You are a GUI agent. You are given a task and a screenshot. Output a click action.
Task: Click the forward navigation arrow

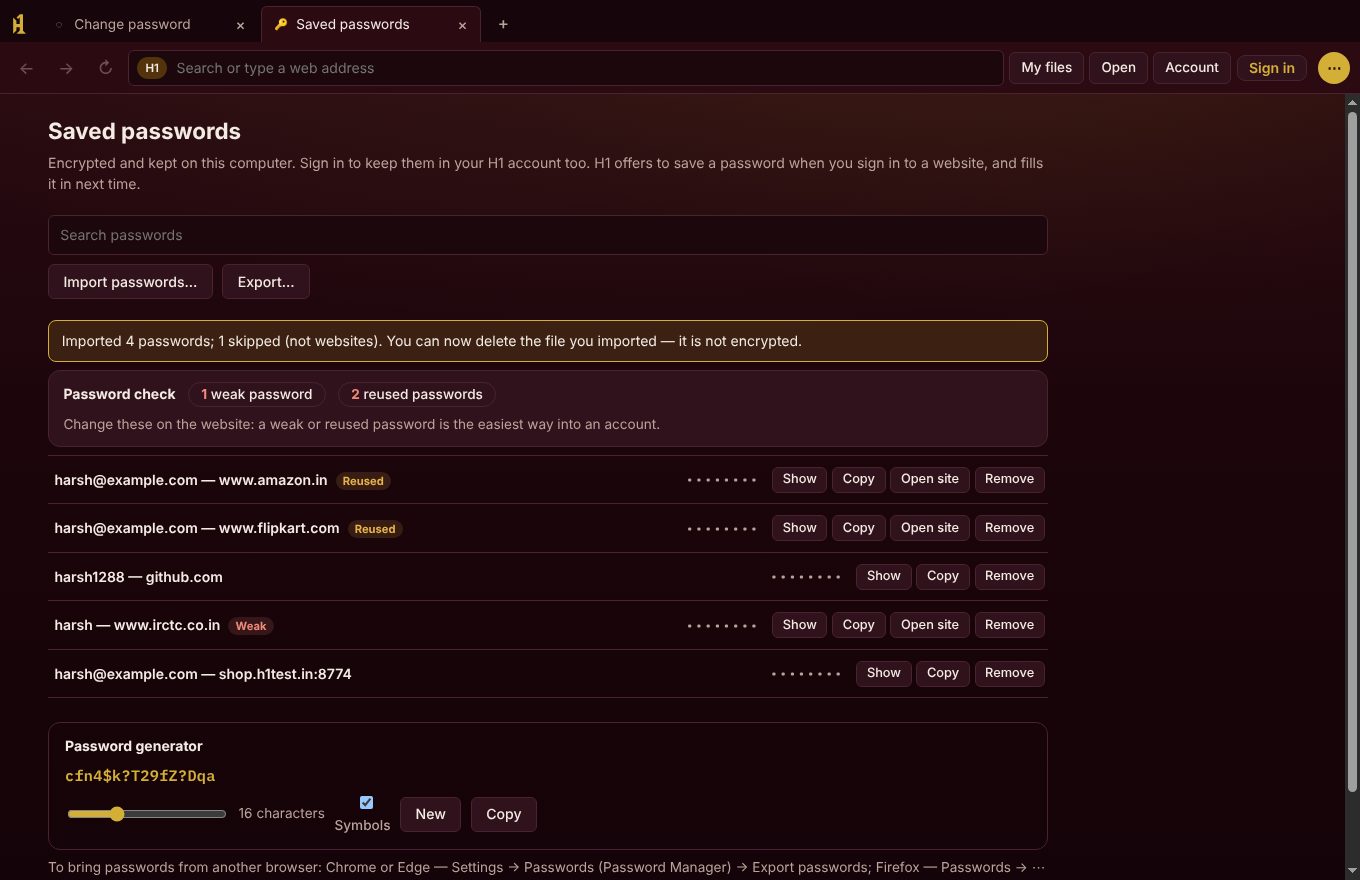pyautogui.click(x=66, y=68)
